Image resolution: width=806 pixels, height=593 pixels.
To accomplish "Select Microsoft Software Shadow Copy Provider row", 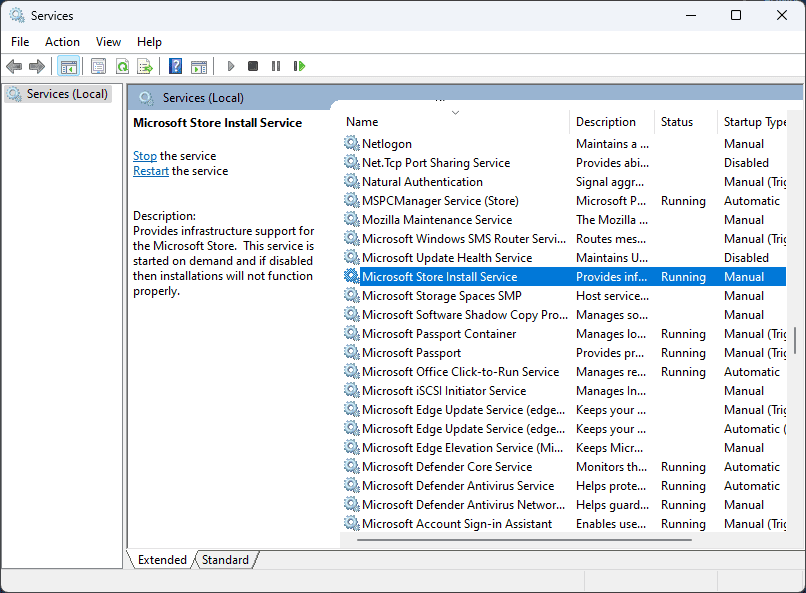I will (x=564, y=314).
